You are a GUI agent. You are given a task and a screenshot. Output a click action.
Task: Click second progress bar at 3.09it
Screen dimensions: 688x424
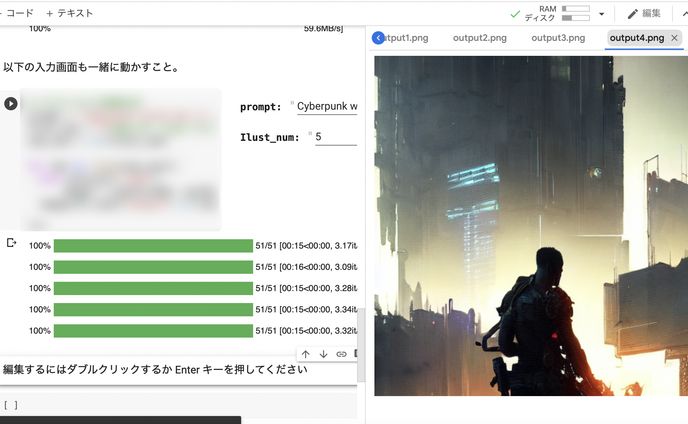pyautogui.click(x=153, y=267)
